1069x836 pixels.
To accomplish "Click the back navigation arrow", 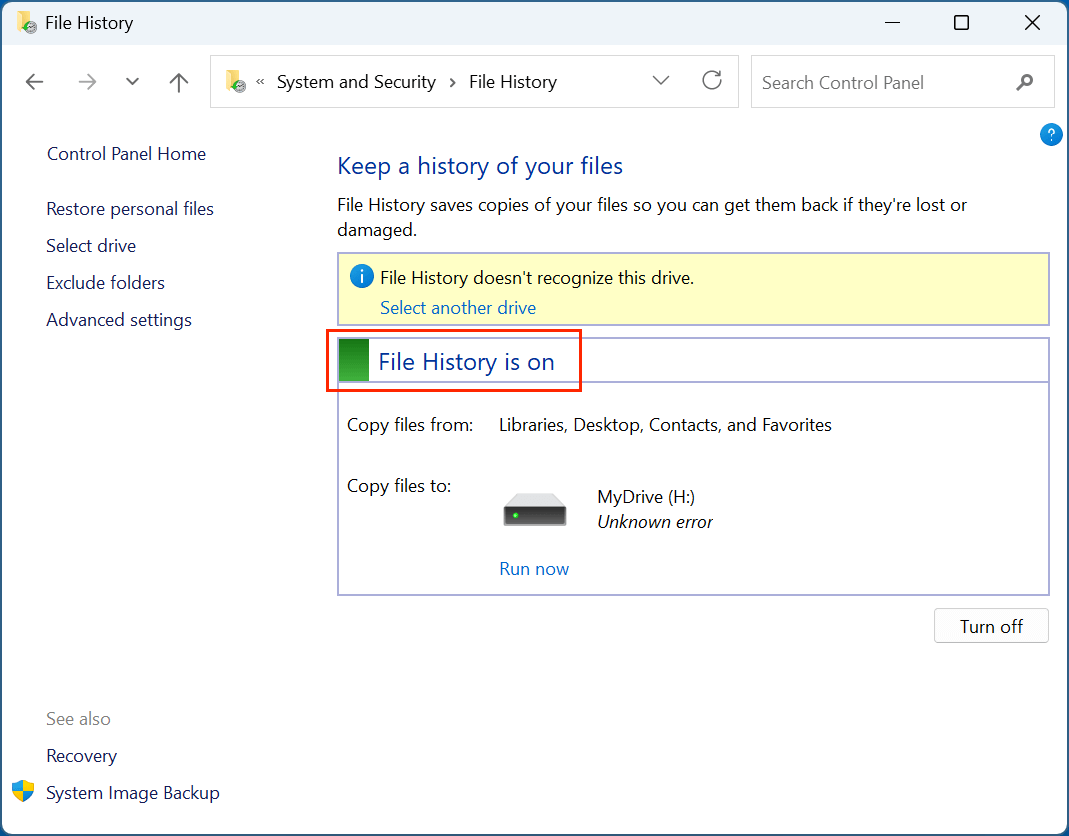I will pyautogui.click(x=35, y=82).
